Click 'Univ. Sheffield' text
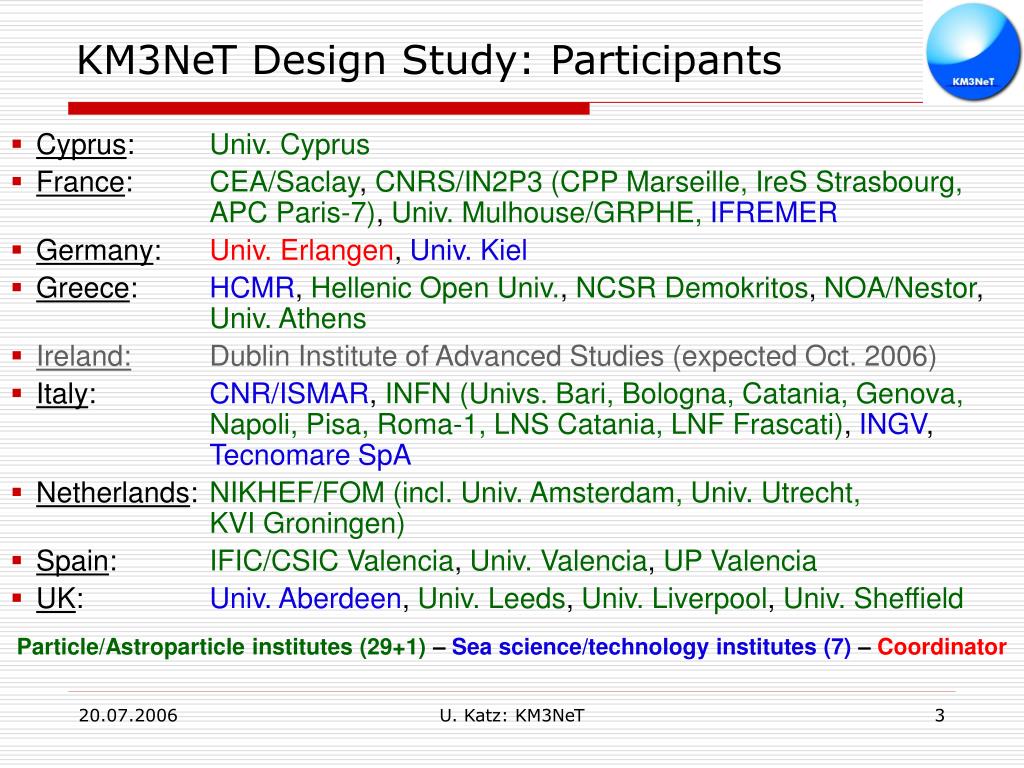The height and width of the screenshot is (768, 1024). point(873,599)
